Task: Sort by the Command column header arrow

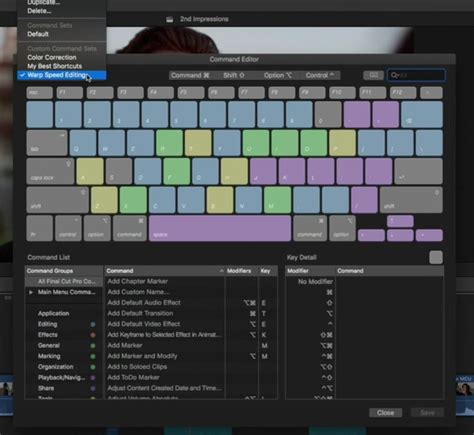Action: click(x=221, y=271)
